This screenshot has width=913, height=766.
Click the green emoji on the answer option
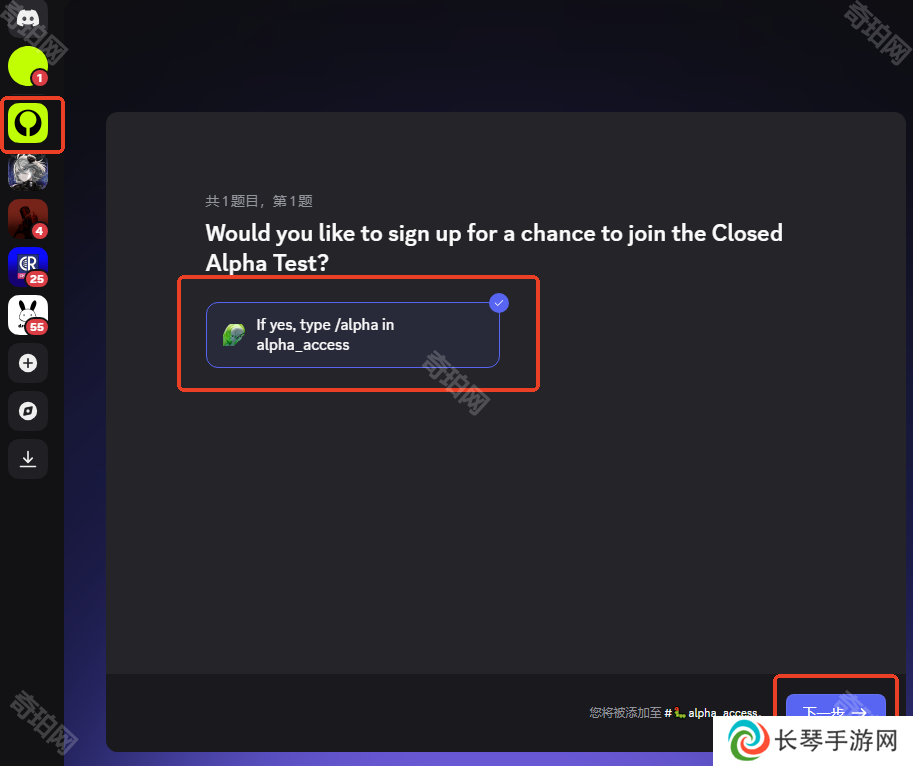pyautogui.click(x=234, y=335)
